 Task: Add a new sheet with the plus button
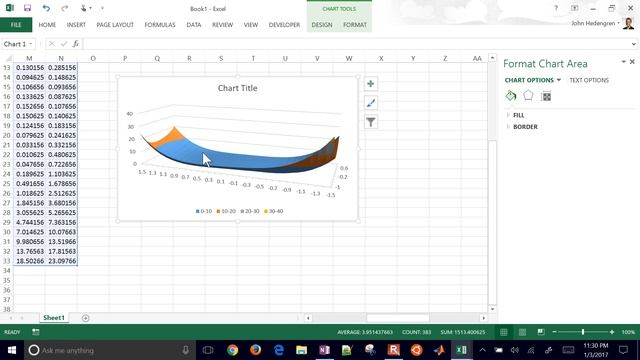coord(85,318)
